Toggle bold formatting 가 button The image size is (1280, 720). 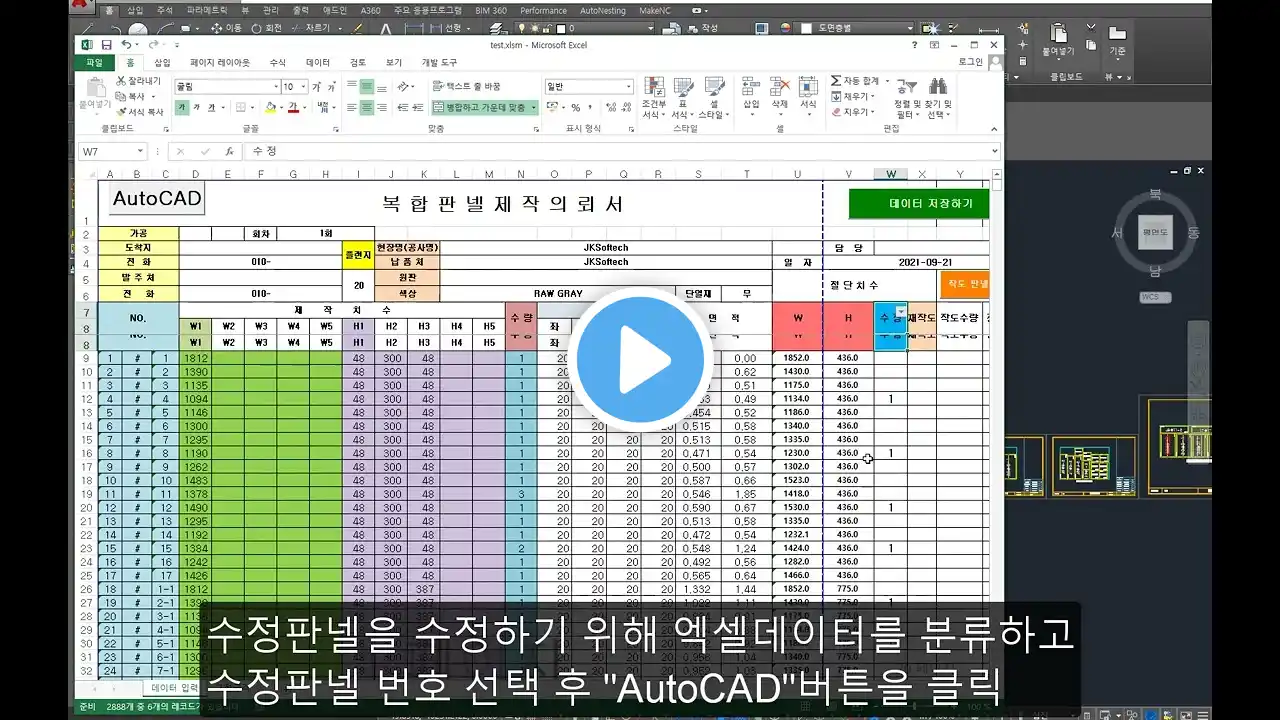[x=182, y=108]
